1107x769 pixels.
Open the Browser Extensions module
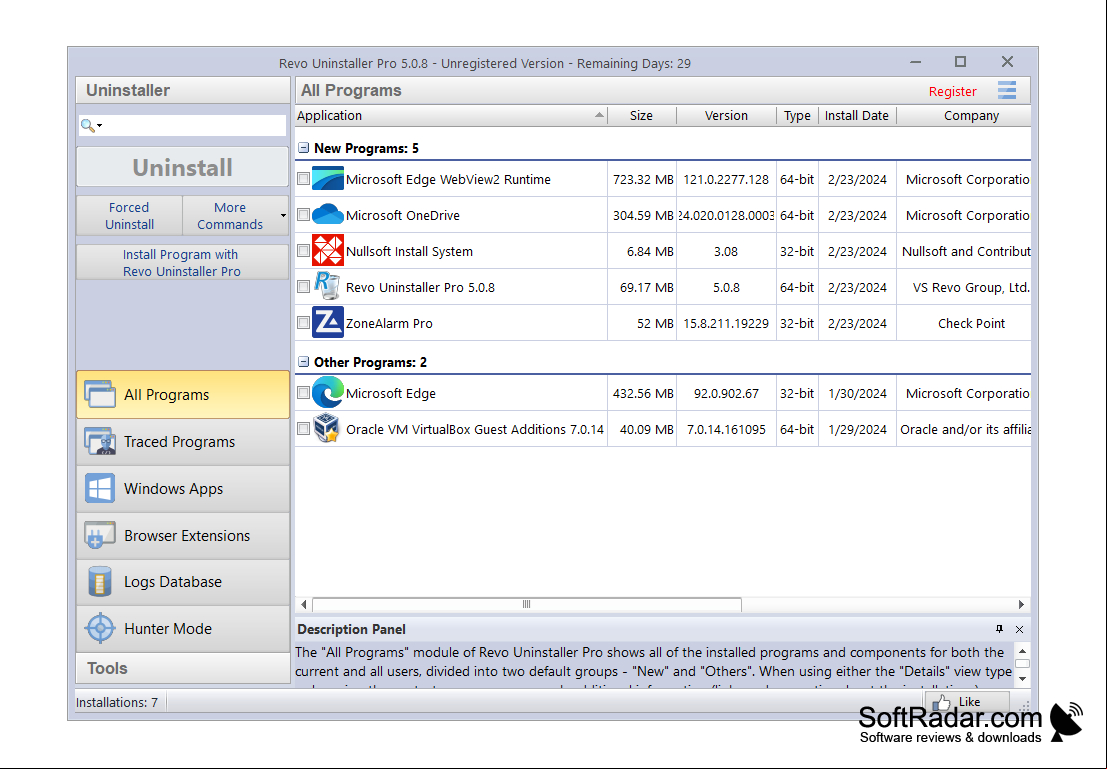[183, 535]
